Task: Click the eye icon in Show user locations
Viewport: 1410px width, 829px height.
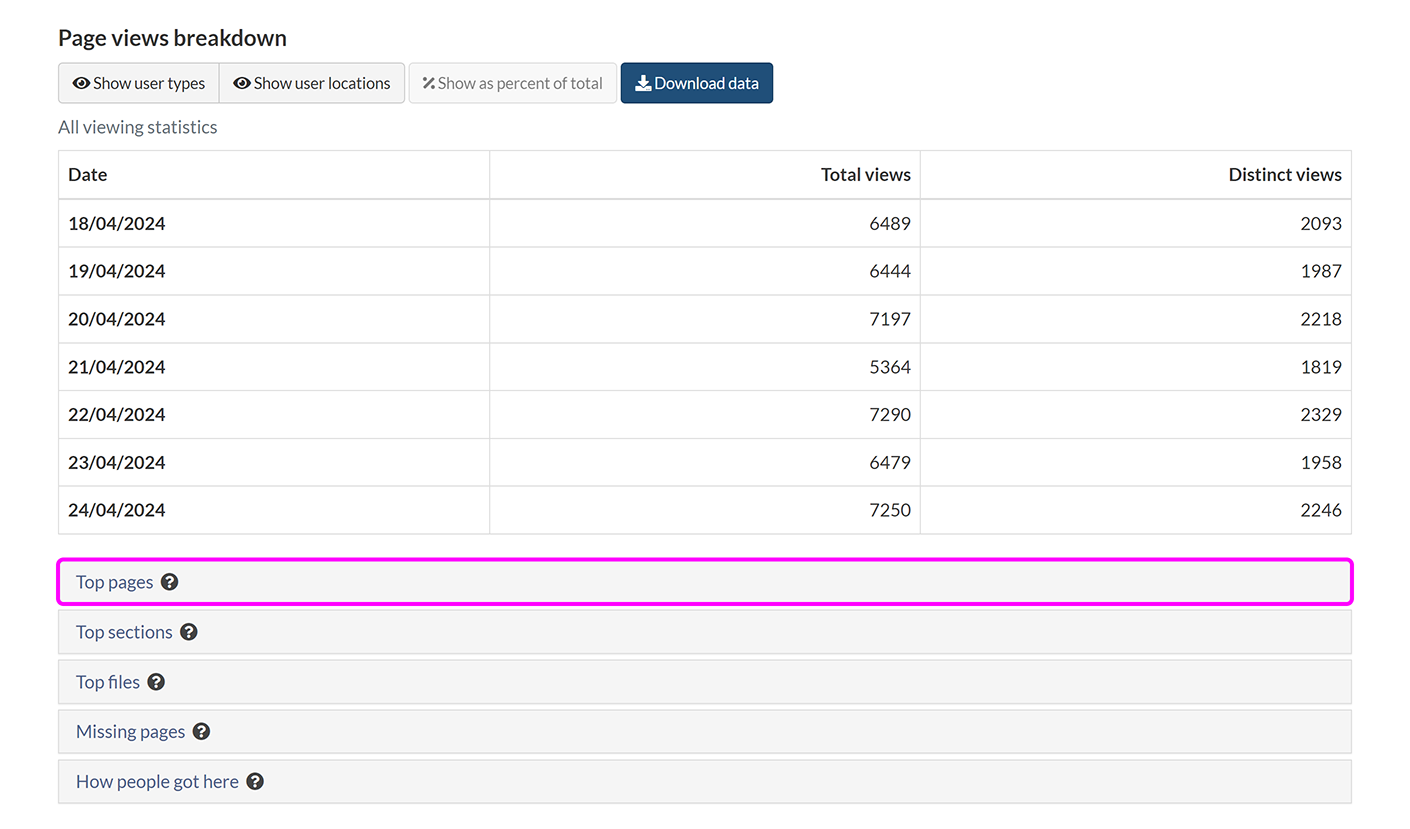Action: [x=242, y=83]
